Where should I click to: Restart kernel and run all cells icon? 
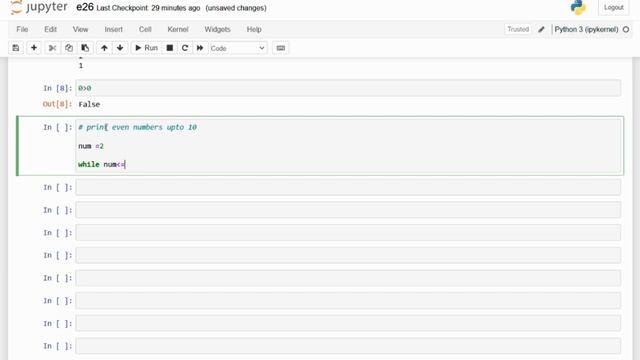(x=200, y=48)
